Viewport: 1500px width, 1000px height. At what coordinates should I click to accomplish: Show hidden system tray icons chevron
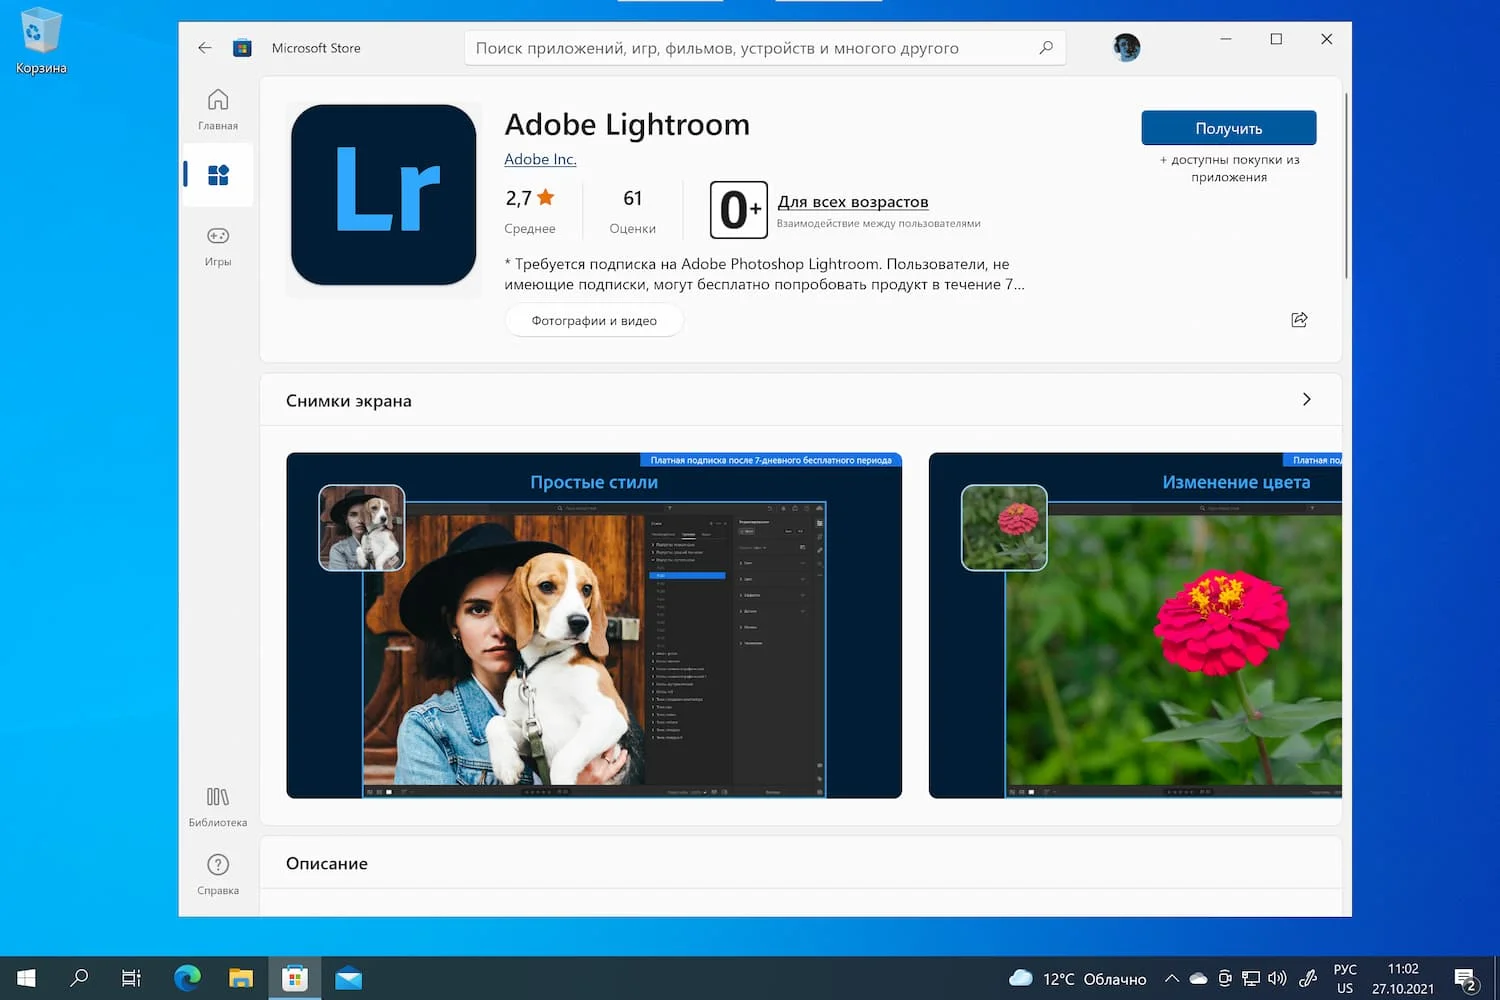[1171, 979]
